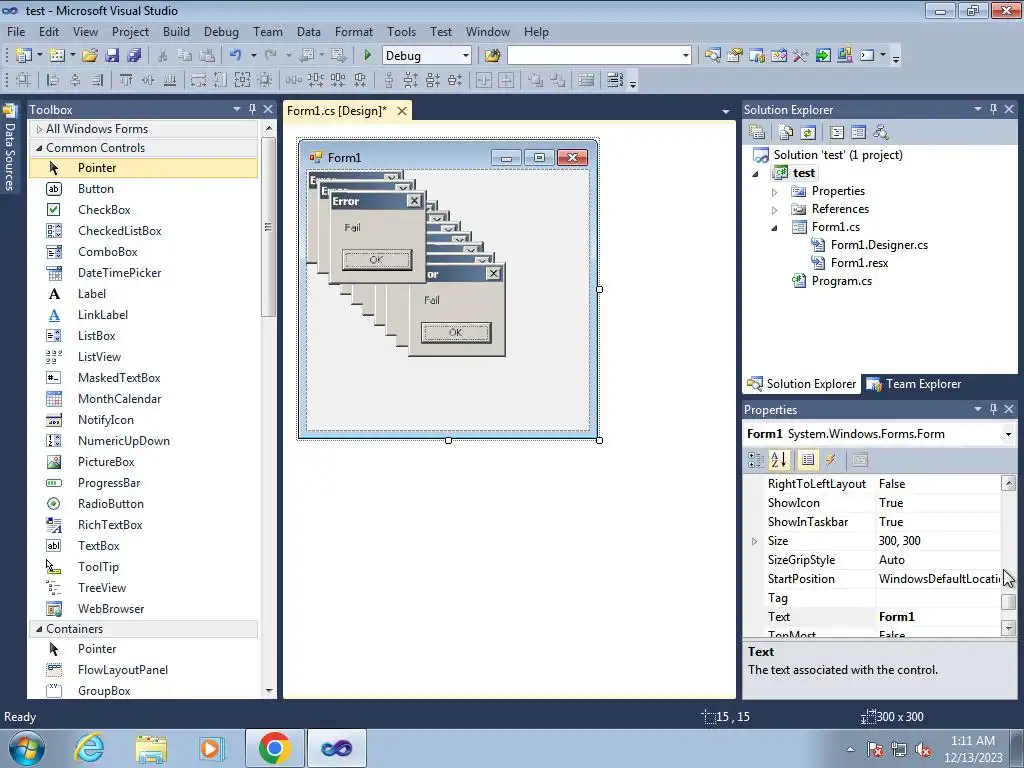The width and height of the screenshot is (1024, 768).
Task: Click Refresh icon in Solution Explorer
Action: click(808, 133)
